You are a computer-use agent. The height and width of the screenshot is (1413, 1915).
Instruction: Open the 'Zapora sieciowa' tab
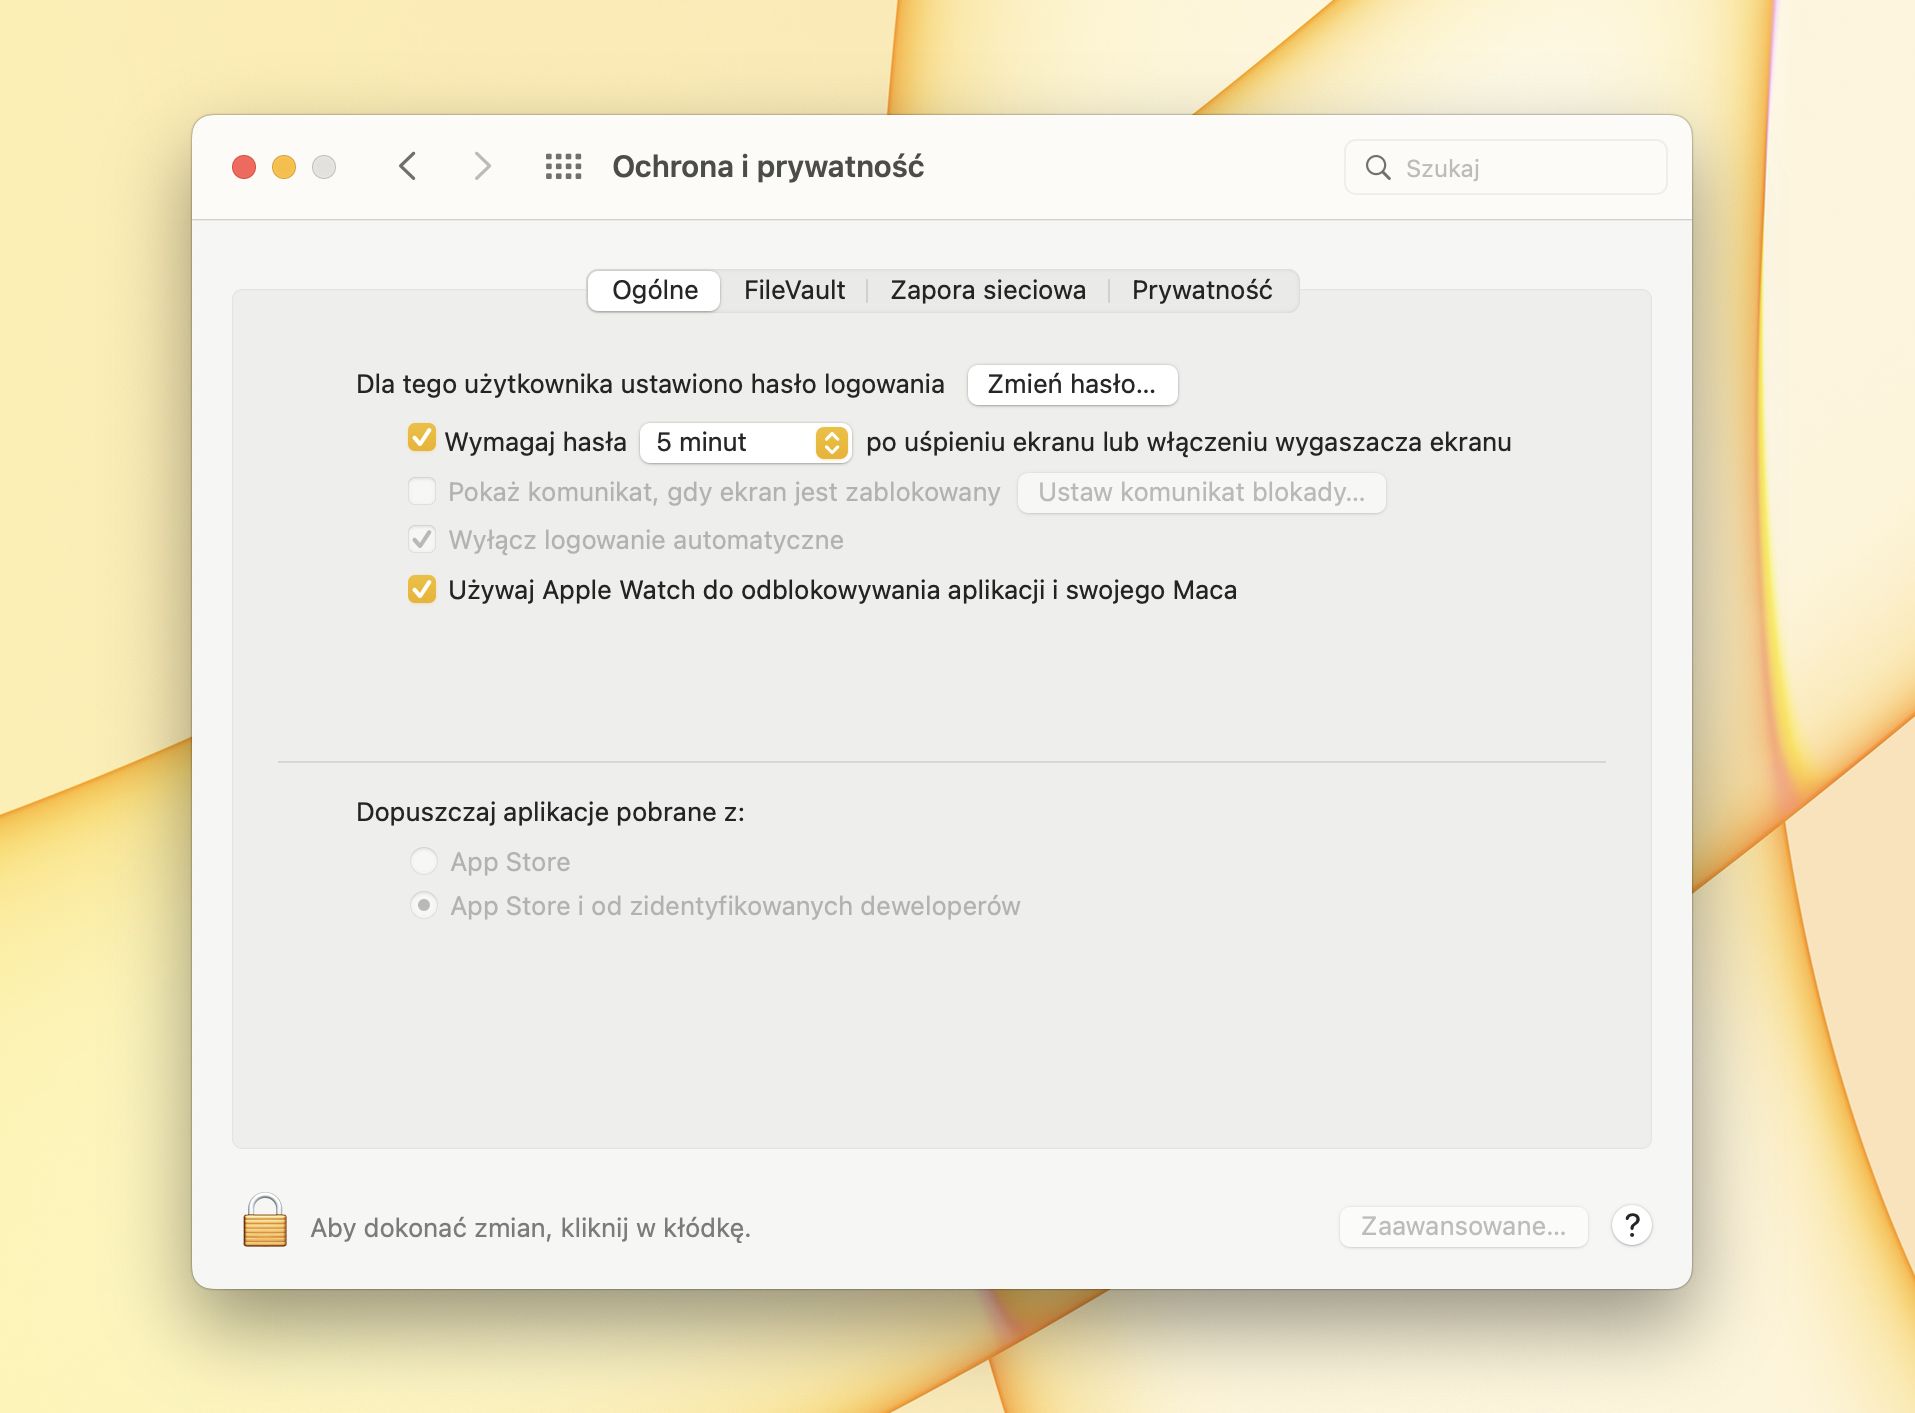coord(988,290)
